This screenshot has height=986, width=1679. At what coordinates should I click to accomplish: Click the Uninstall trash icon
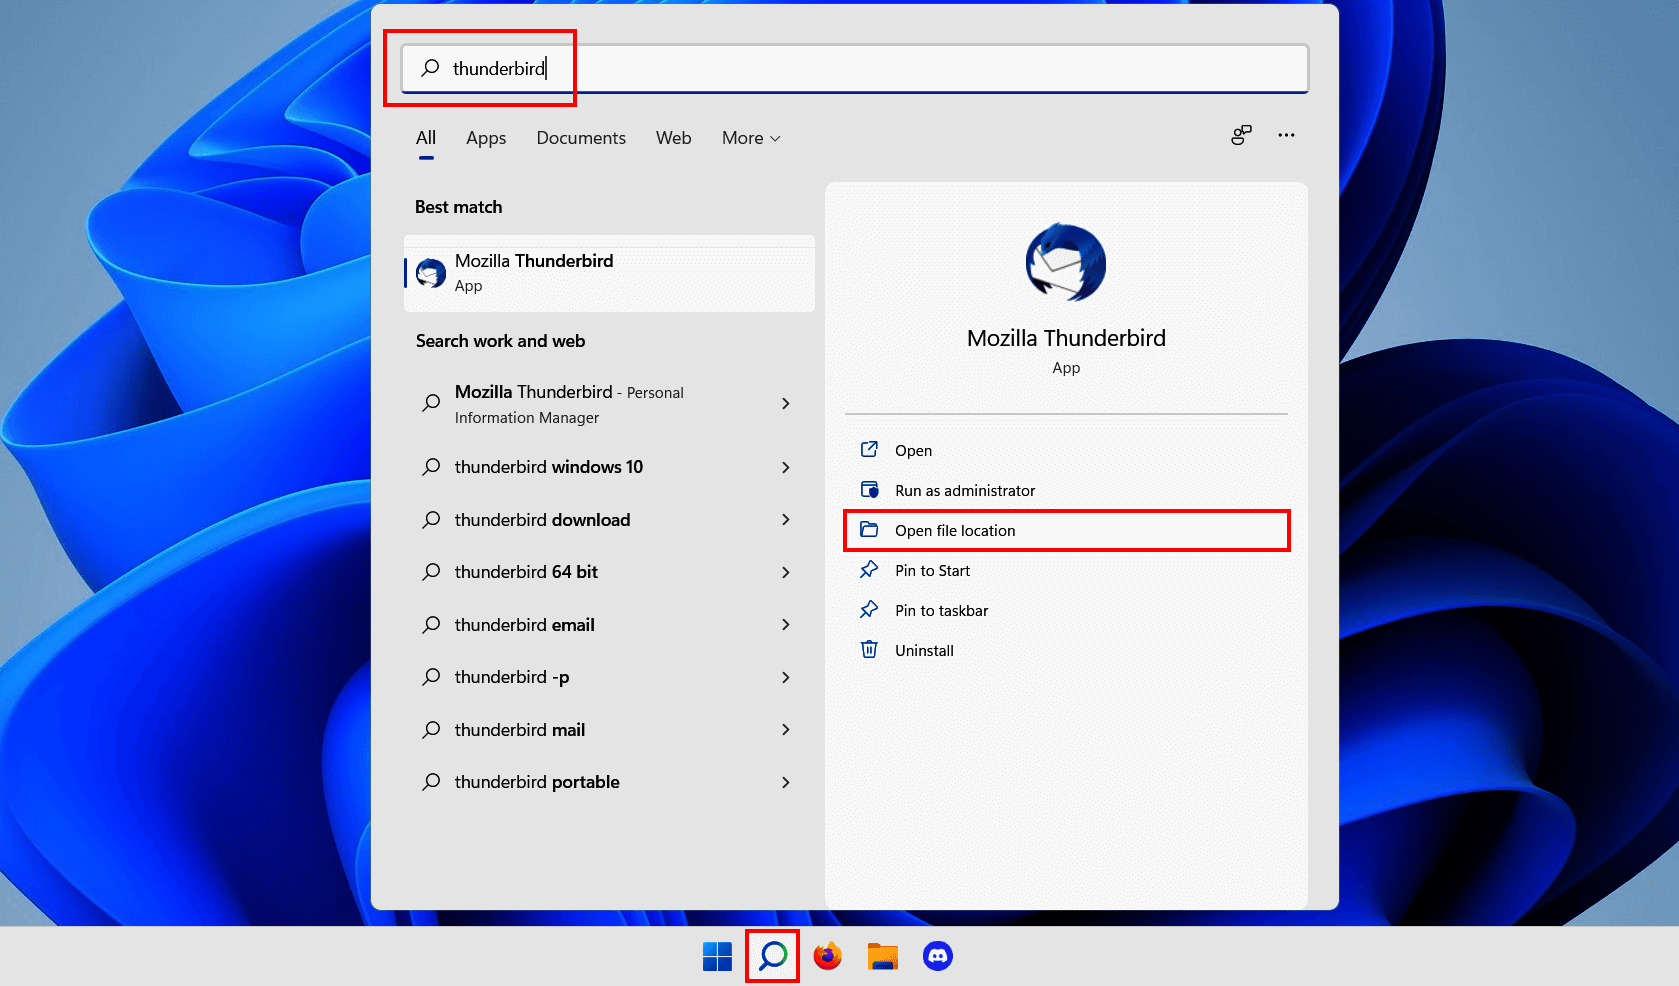(x=869, y=649)
